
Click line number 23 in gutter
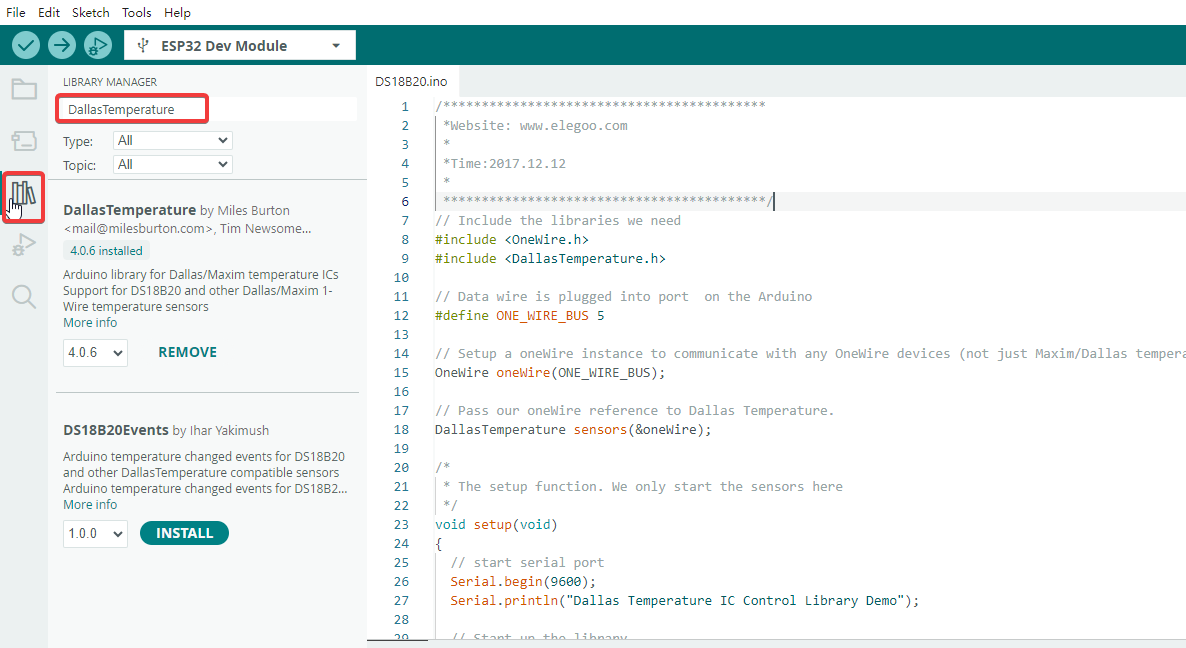402,525
